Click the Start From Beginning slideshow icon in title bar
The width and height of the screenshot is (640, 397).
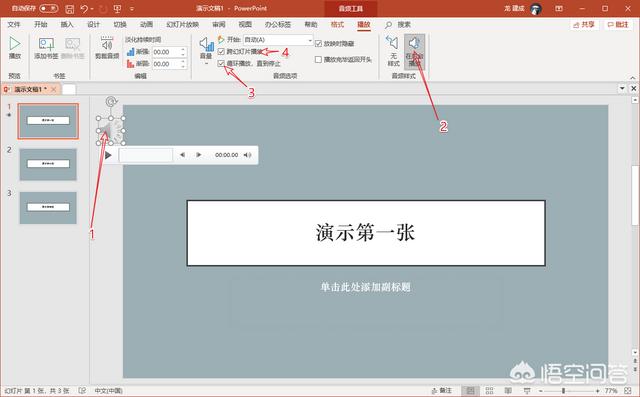[x=117, y=9]
